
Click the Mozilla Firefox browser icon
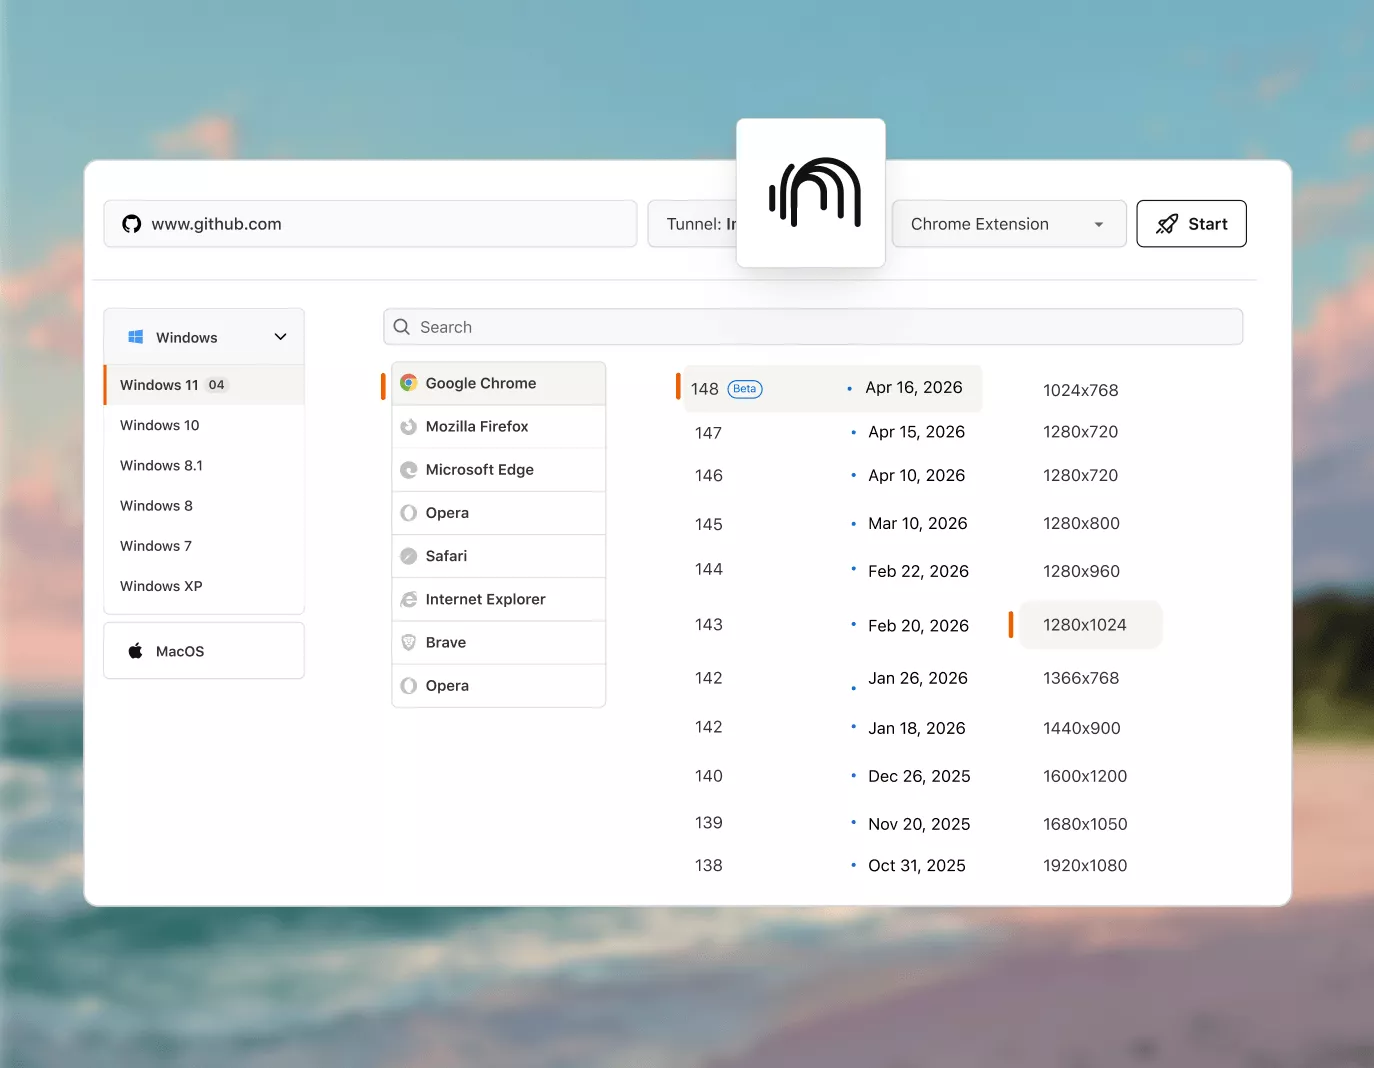click(408, 426)
